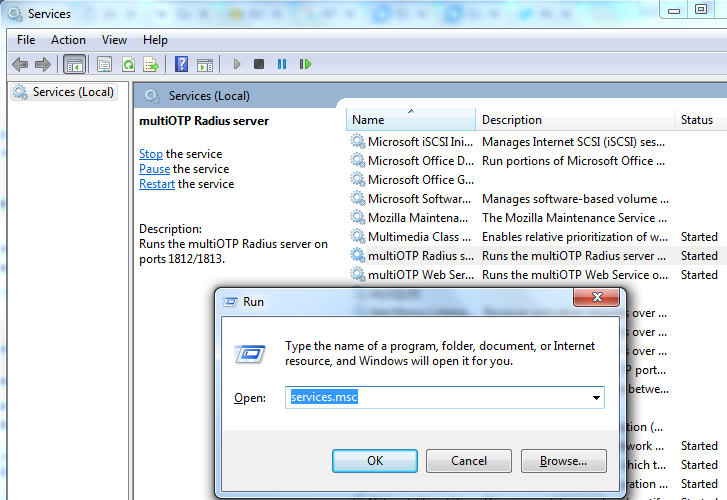Viewport: 727px width, 500px height.
Task: Select the Microsoft Office G... service name
Action: point(421,179)
